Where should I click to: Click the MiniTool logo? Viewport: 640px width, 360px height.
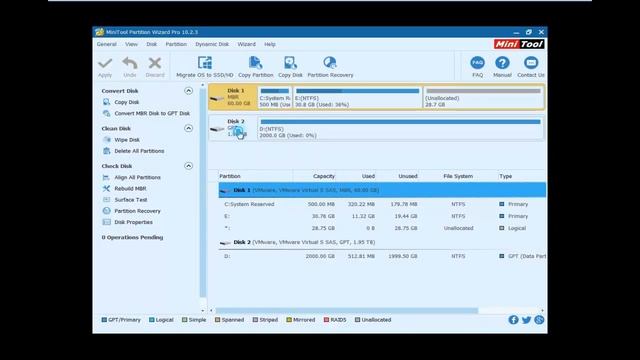(519, 44)
